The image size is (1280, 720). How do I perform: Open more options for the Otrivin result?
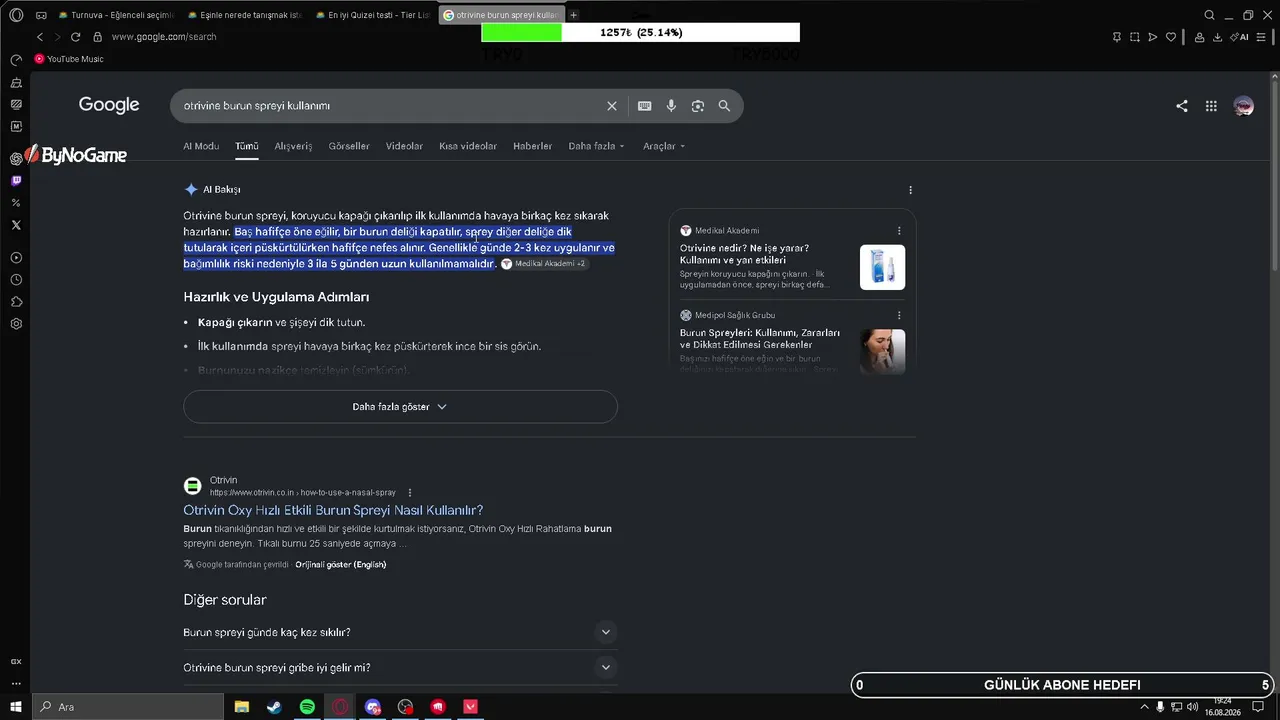click(410, 493)
